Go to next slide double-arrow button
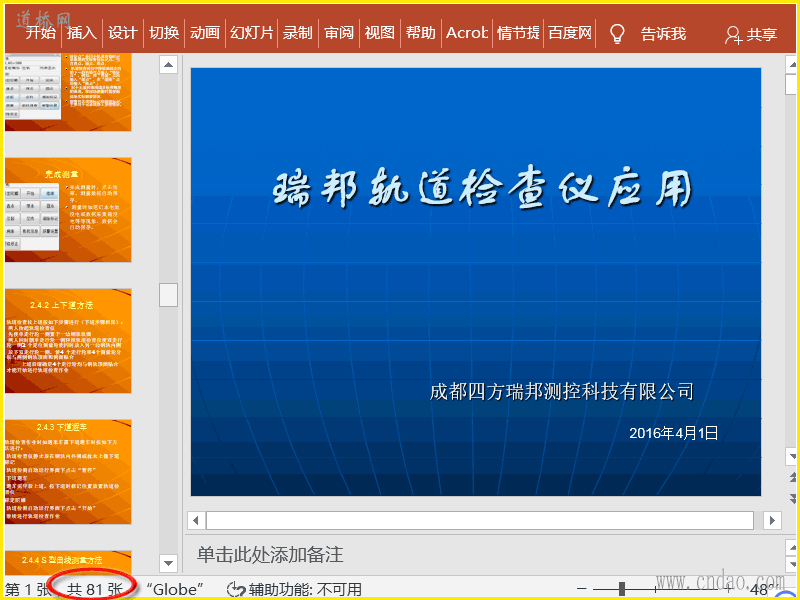This screenshot has height=600, width=800. tap(792, 497)
